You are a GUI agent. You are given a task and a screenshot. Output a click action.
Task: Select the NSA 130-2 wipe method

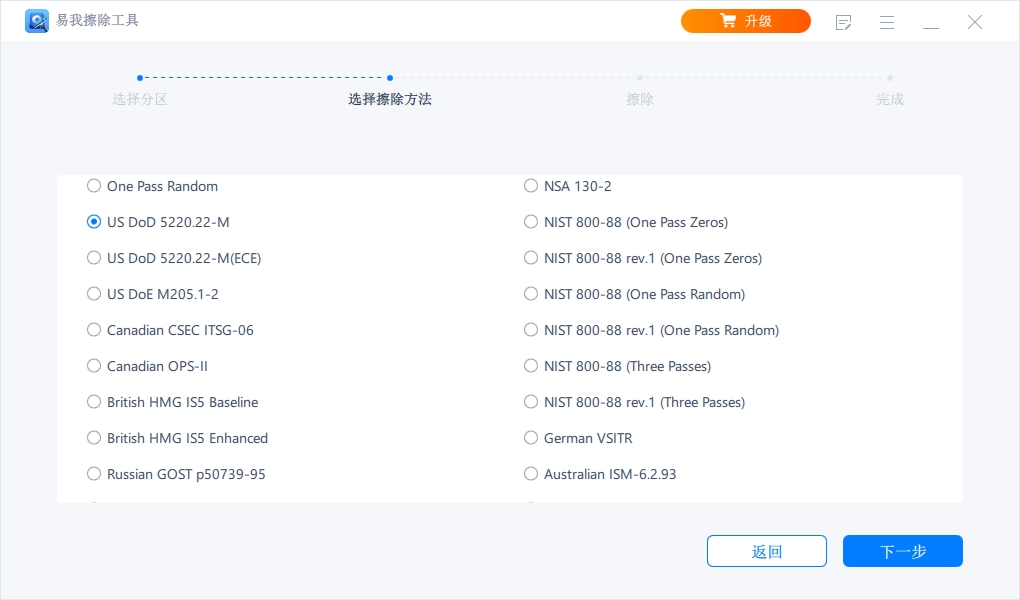(x=531, y=186)
